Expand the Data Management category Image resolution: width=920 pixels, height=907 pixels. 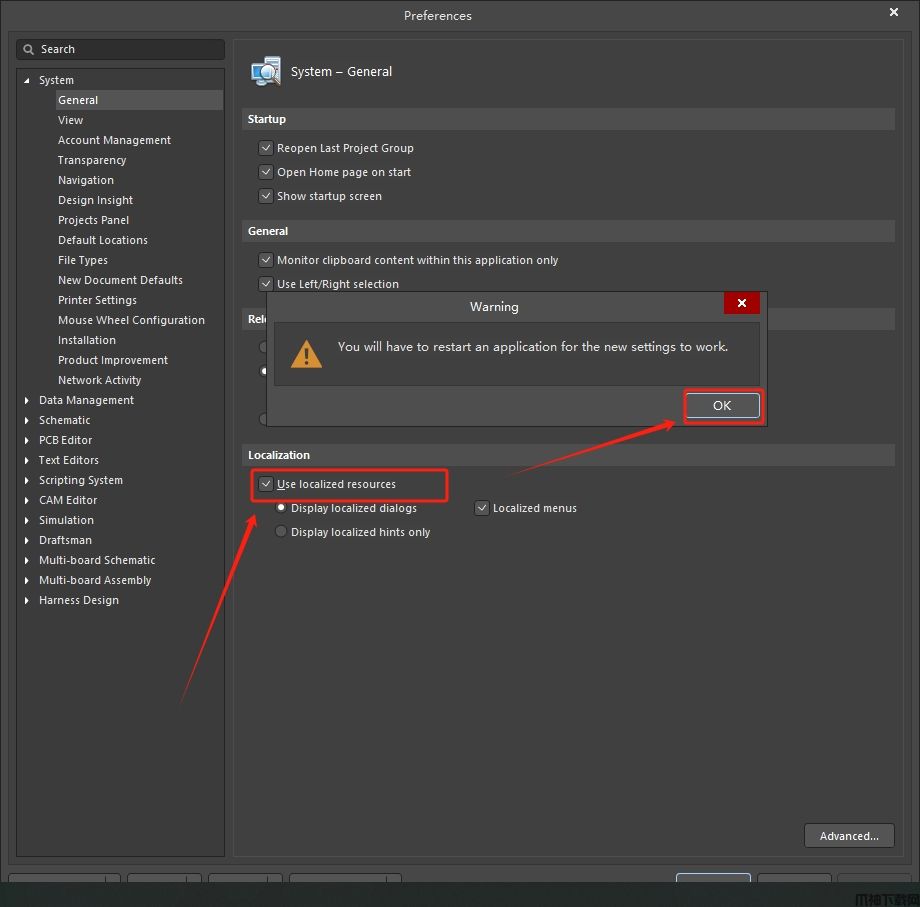[27, 400]
